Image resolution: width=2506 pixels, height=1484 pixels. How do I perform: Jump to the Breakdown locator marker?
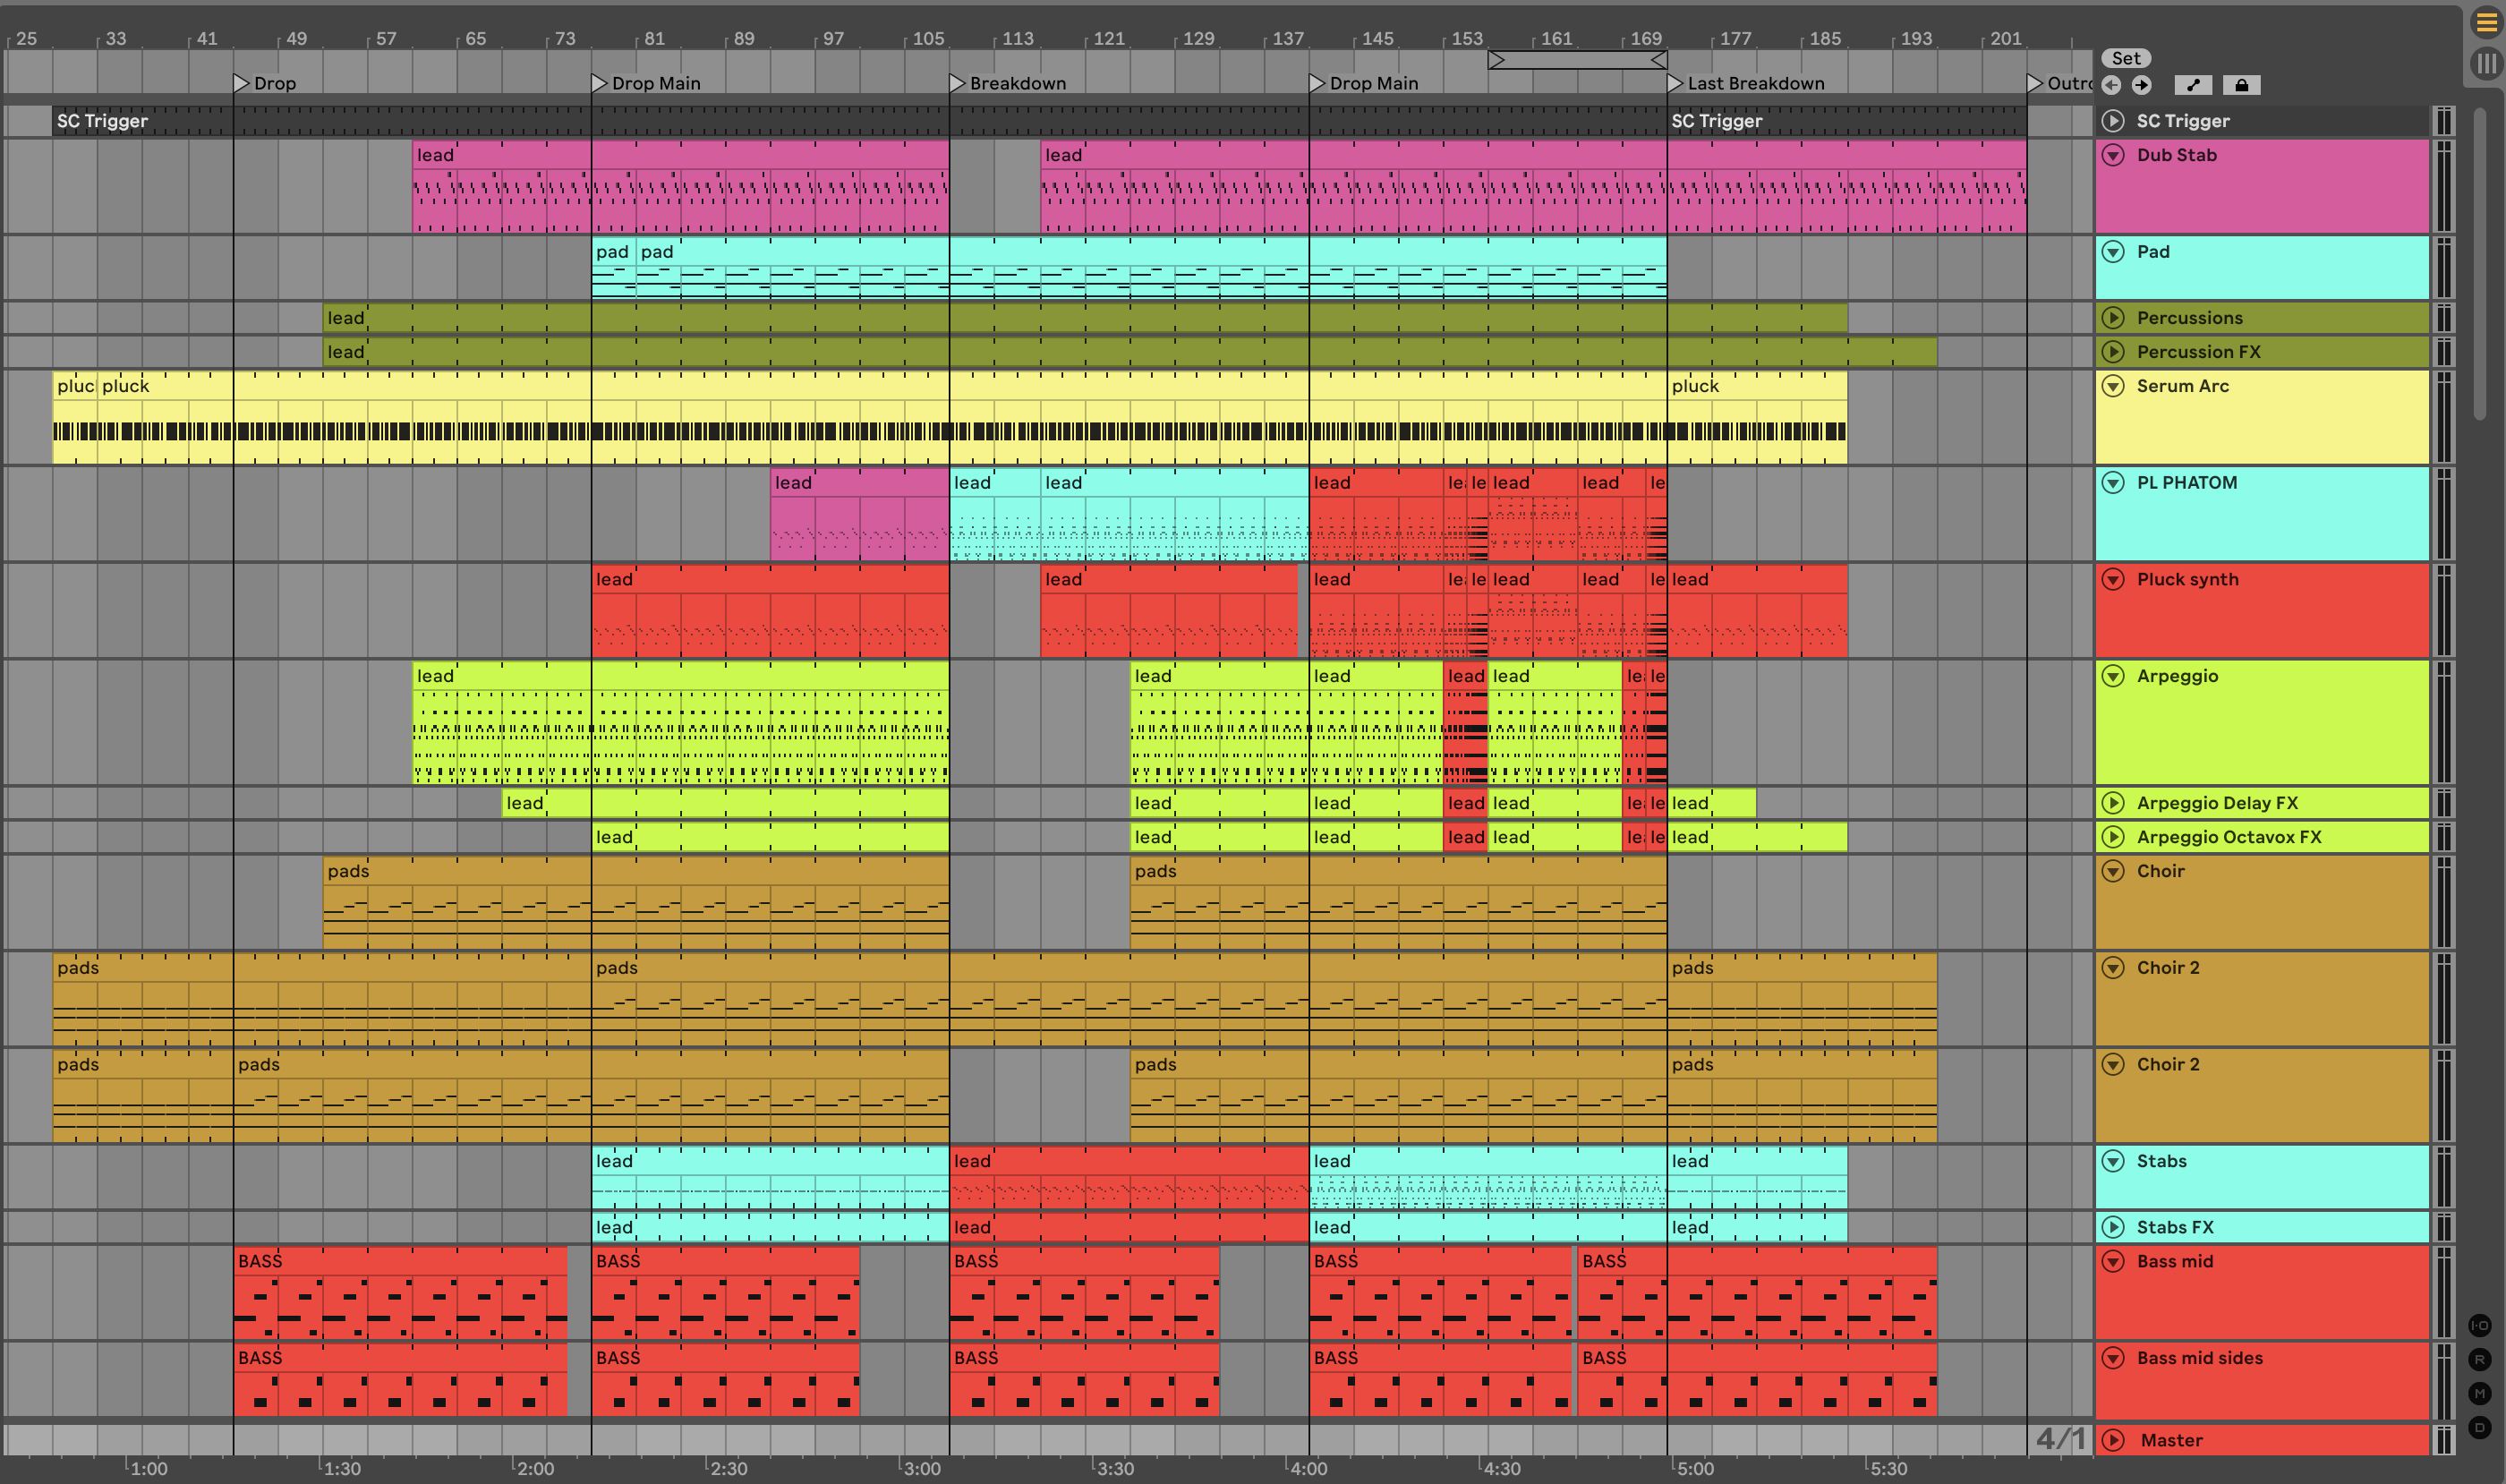coord(957,83)
